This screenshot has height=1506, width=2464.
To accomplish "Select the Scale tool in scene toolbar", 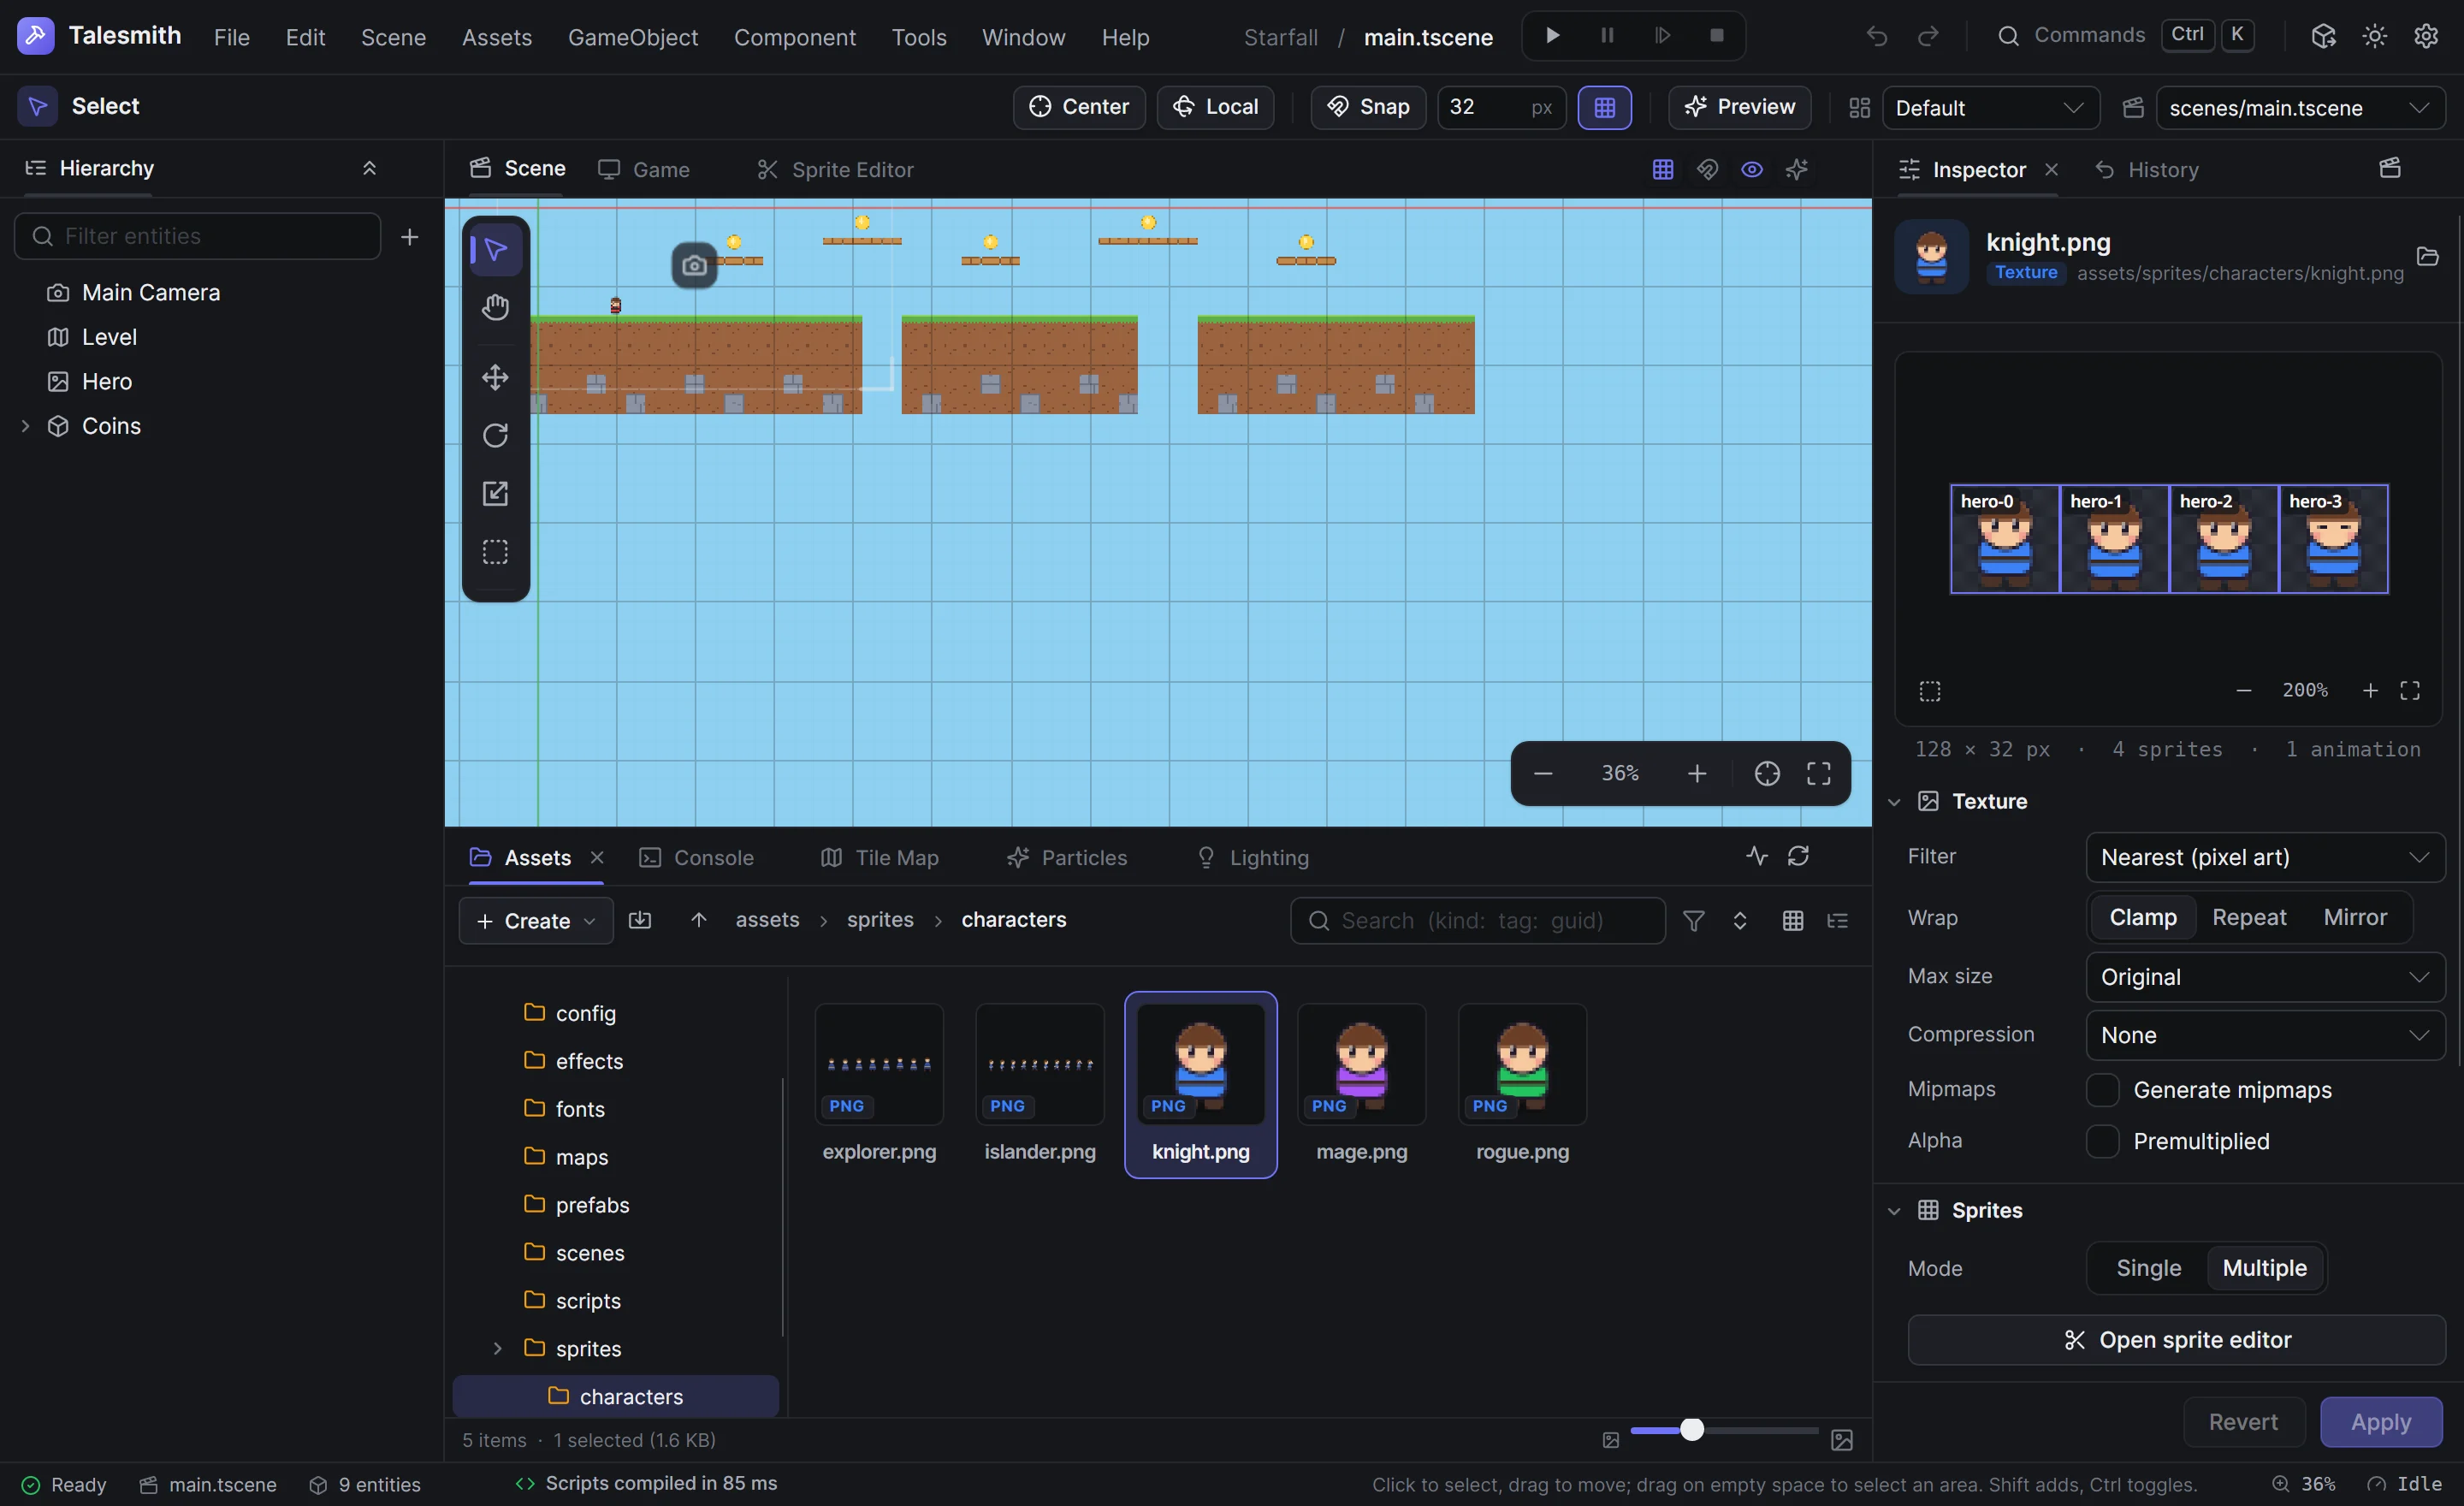I will click(495, 493).
